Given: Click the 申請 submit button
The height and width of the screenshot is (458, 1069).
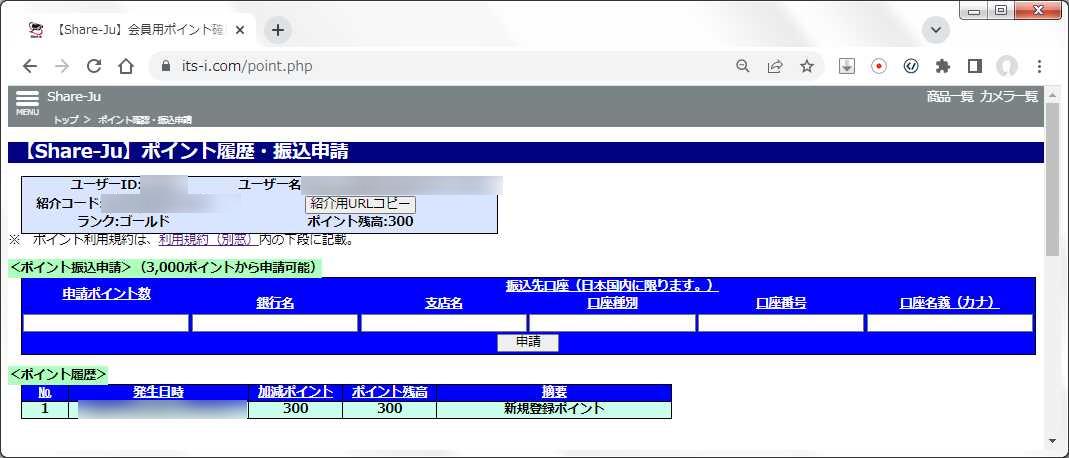Looking at the screenshot, I should [528, 342].
